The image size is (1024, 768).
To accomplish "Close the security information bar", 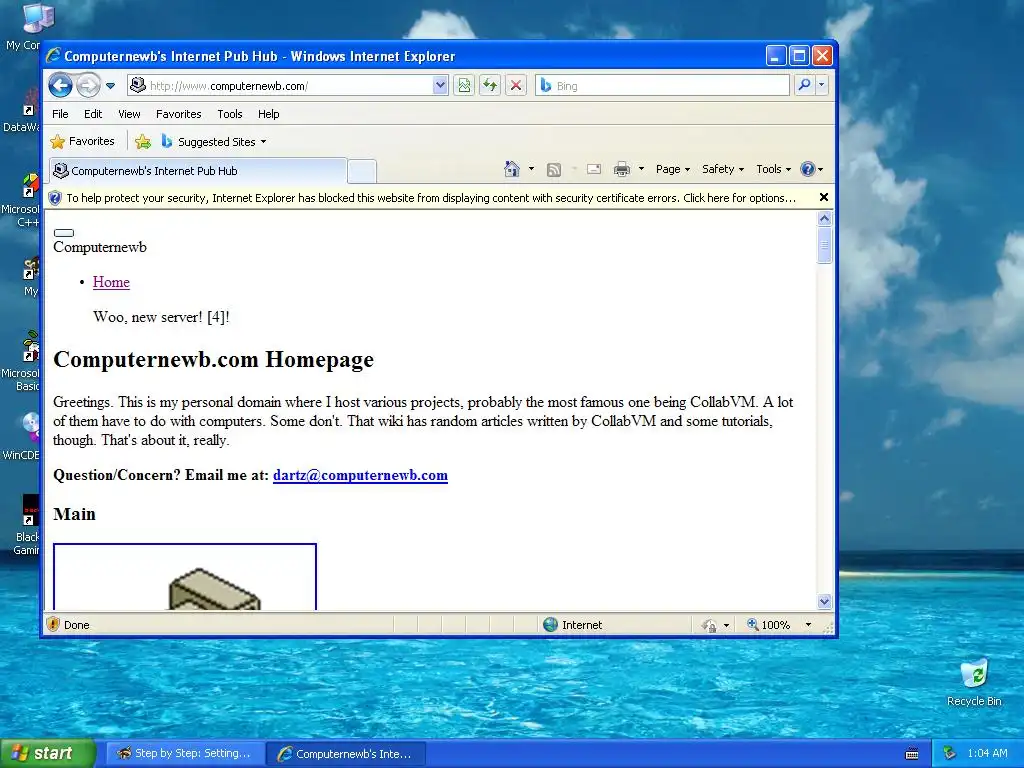I will tap(824, 197).
